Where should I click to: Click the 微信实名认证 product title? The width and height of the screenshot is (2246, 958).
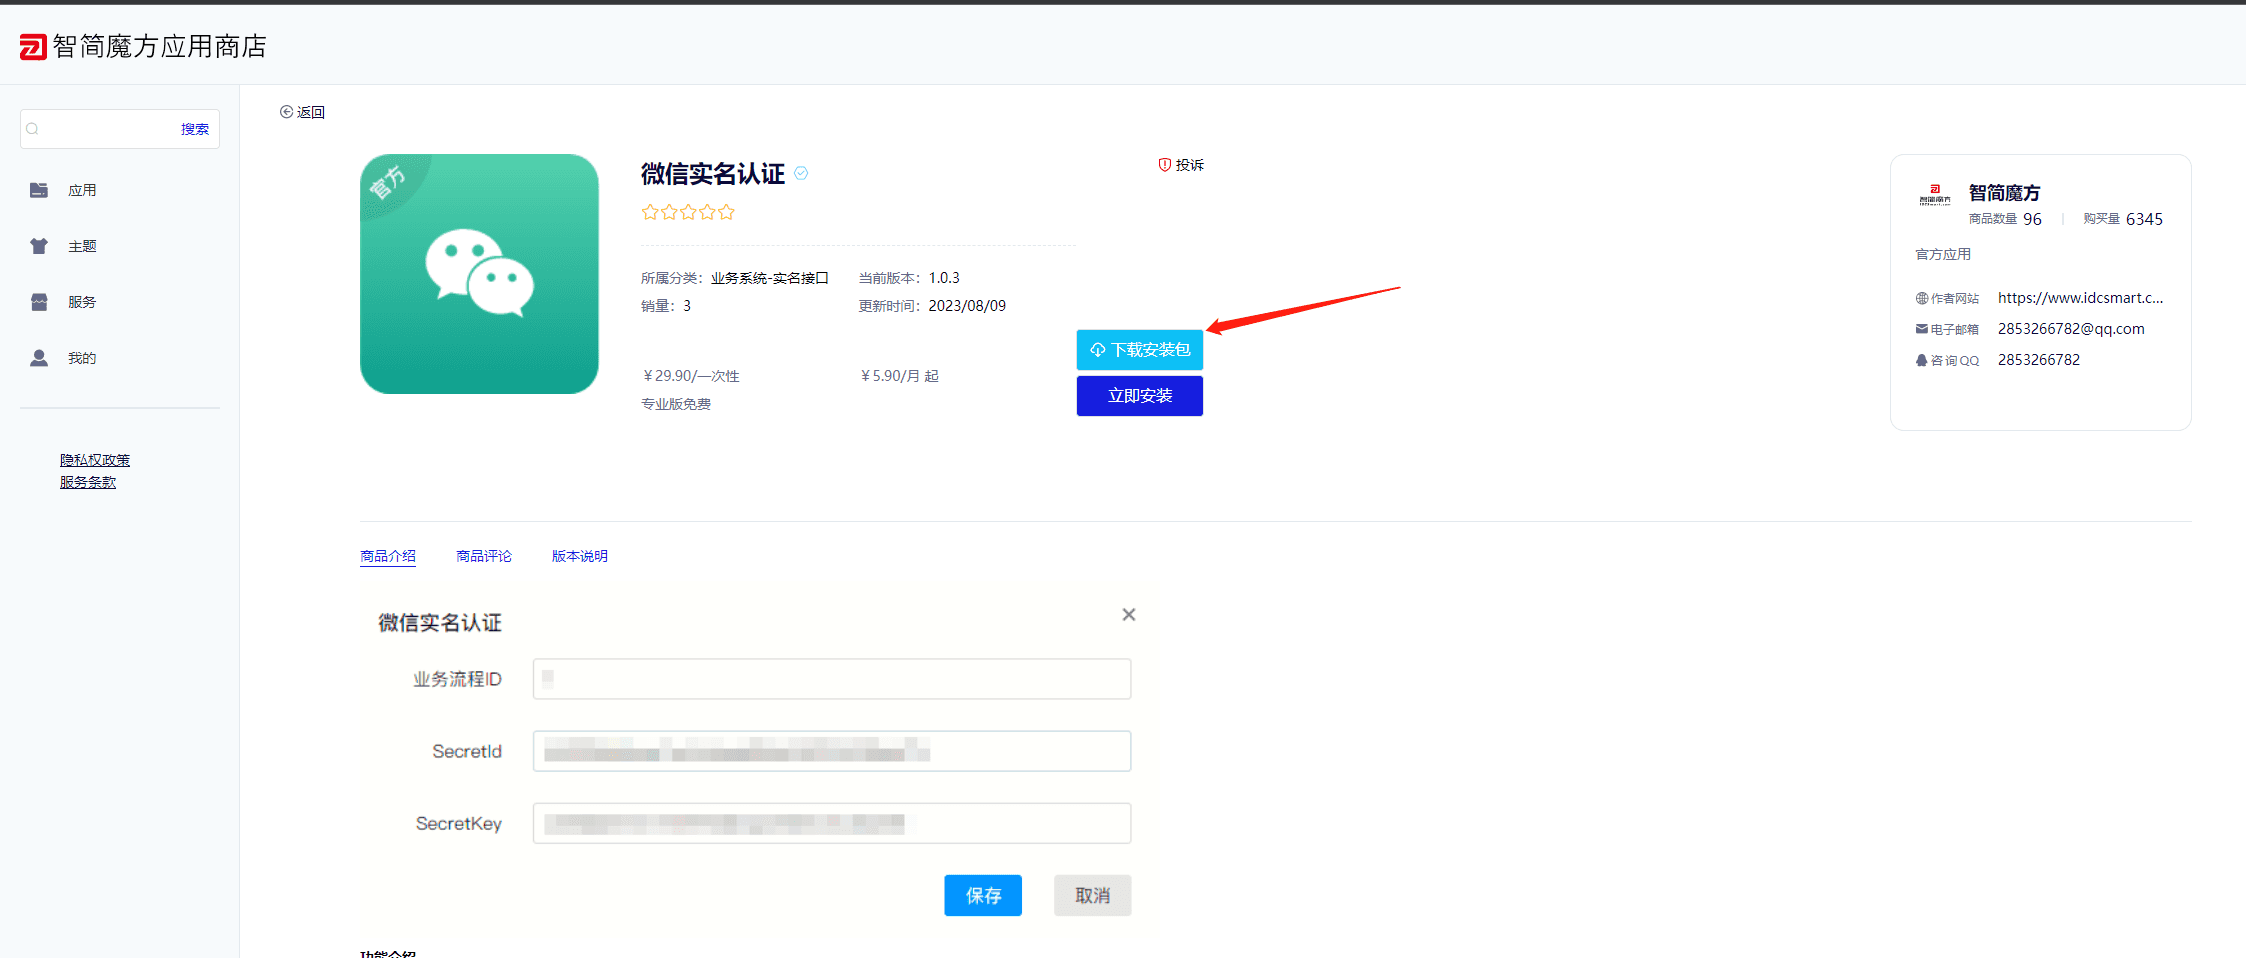[713, 174]
